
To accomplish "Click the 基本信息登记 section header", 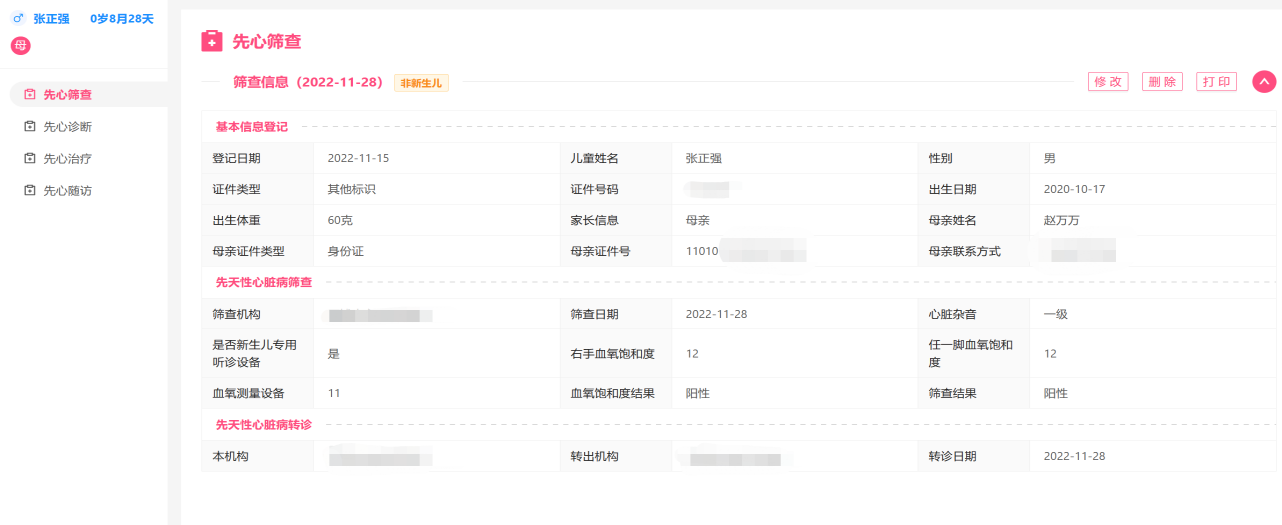I will coord(251,127).
